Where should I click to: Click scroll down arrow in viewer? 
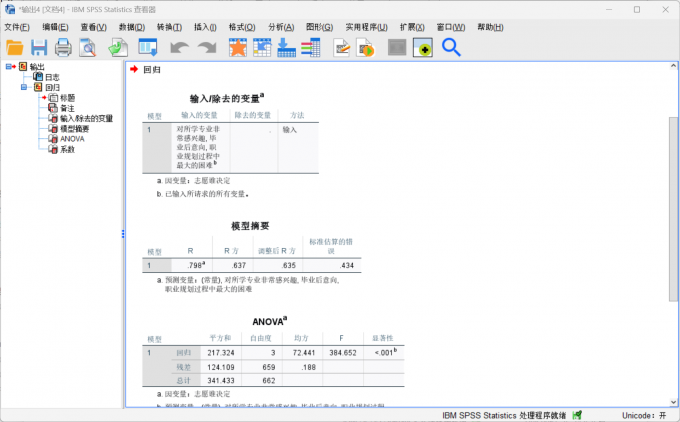click(x=673, y=402)
